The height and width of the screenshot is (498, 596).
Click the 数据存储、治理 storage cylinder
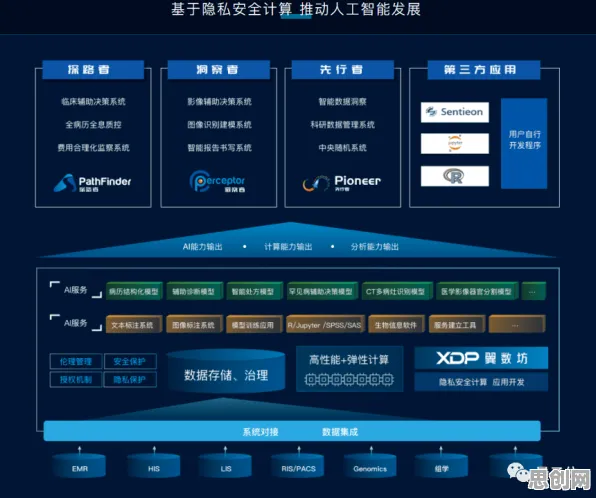[226, 372]
